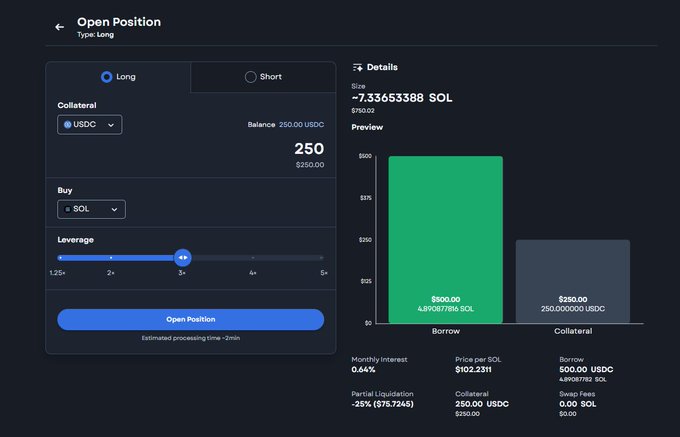Screen dimensions: 680x437
Task: Click the Open Position page title
Action: click(119, 22)
